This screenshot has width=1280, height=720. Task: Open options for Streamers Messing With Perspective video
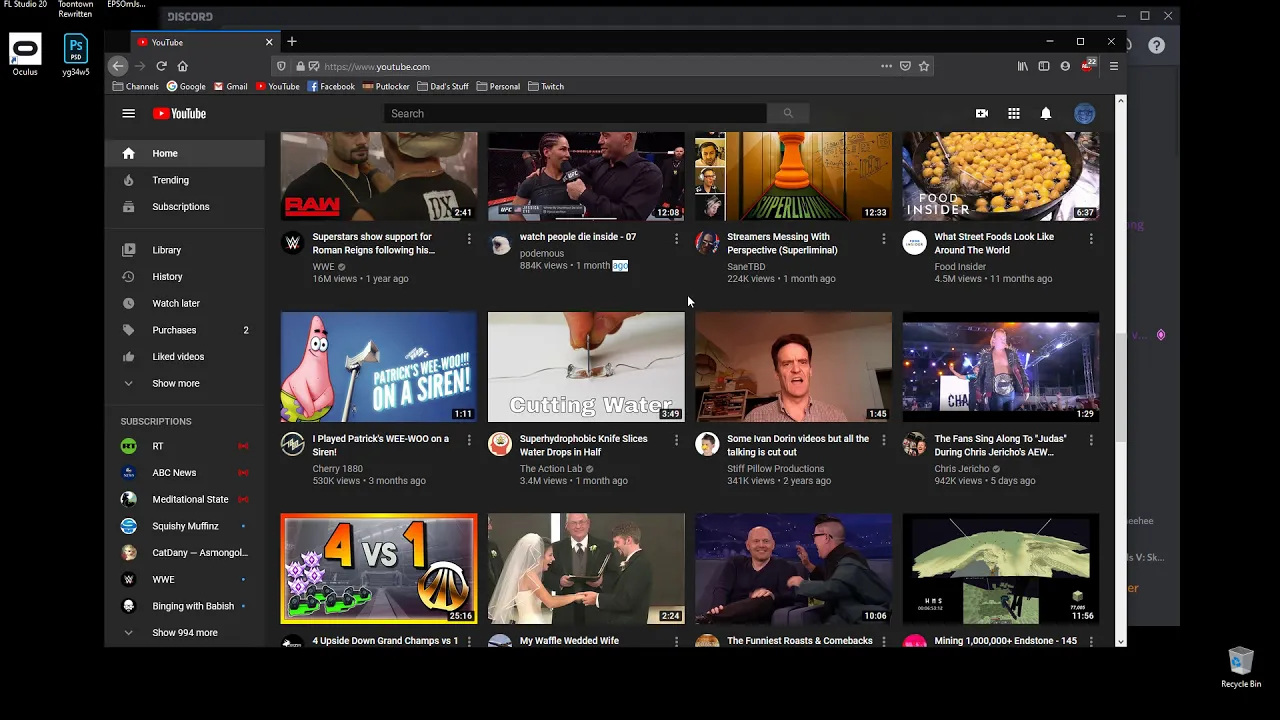click(x=884, y=239)
